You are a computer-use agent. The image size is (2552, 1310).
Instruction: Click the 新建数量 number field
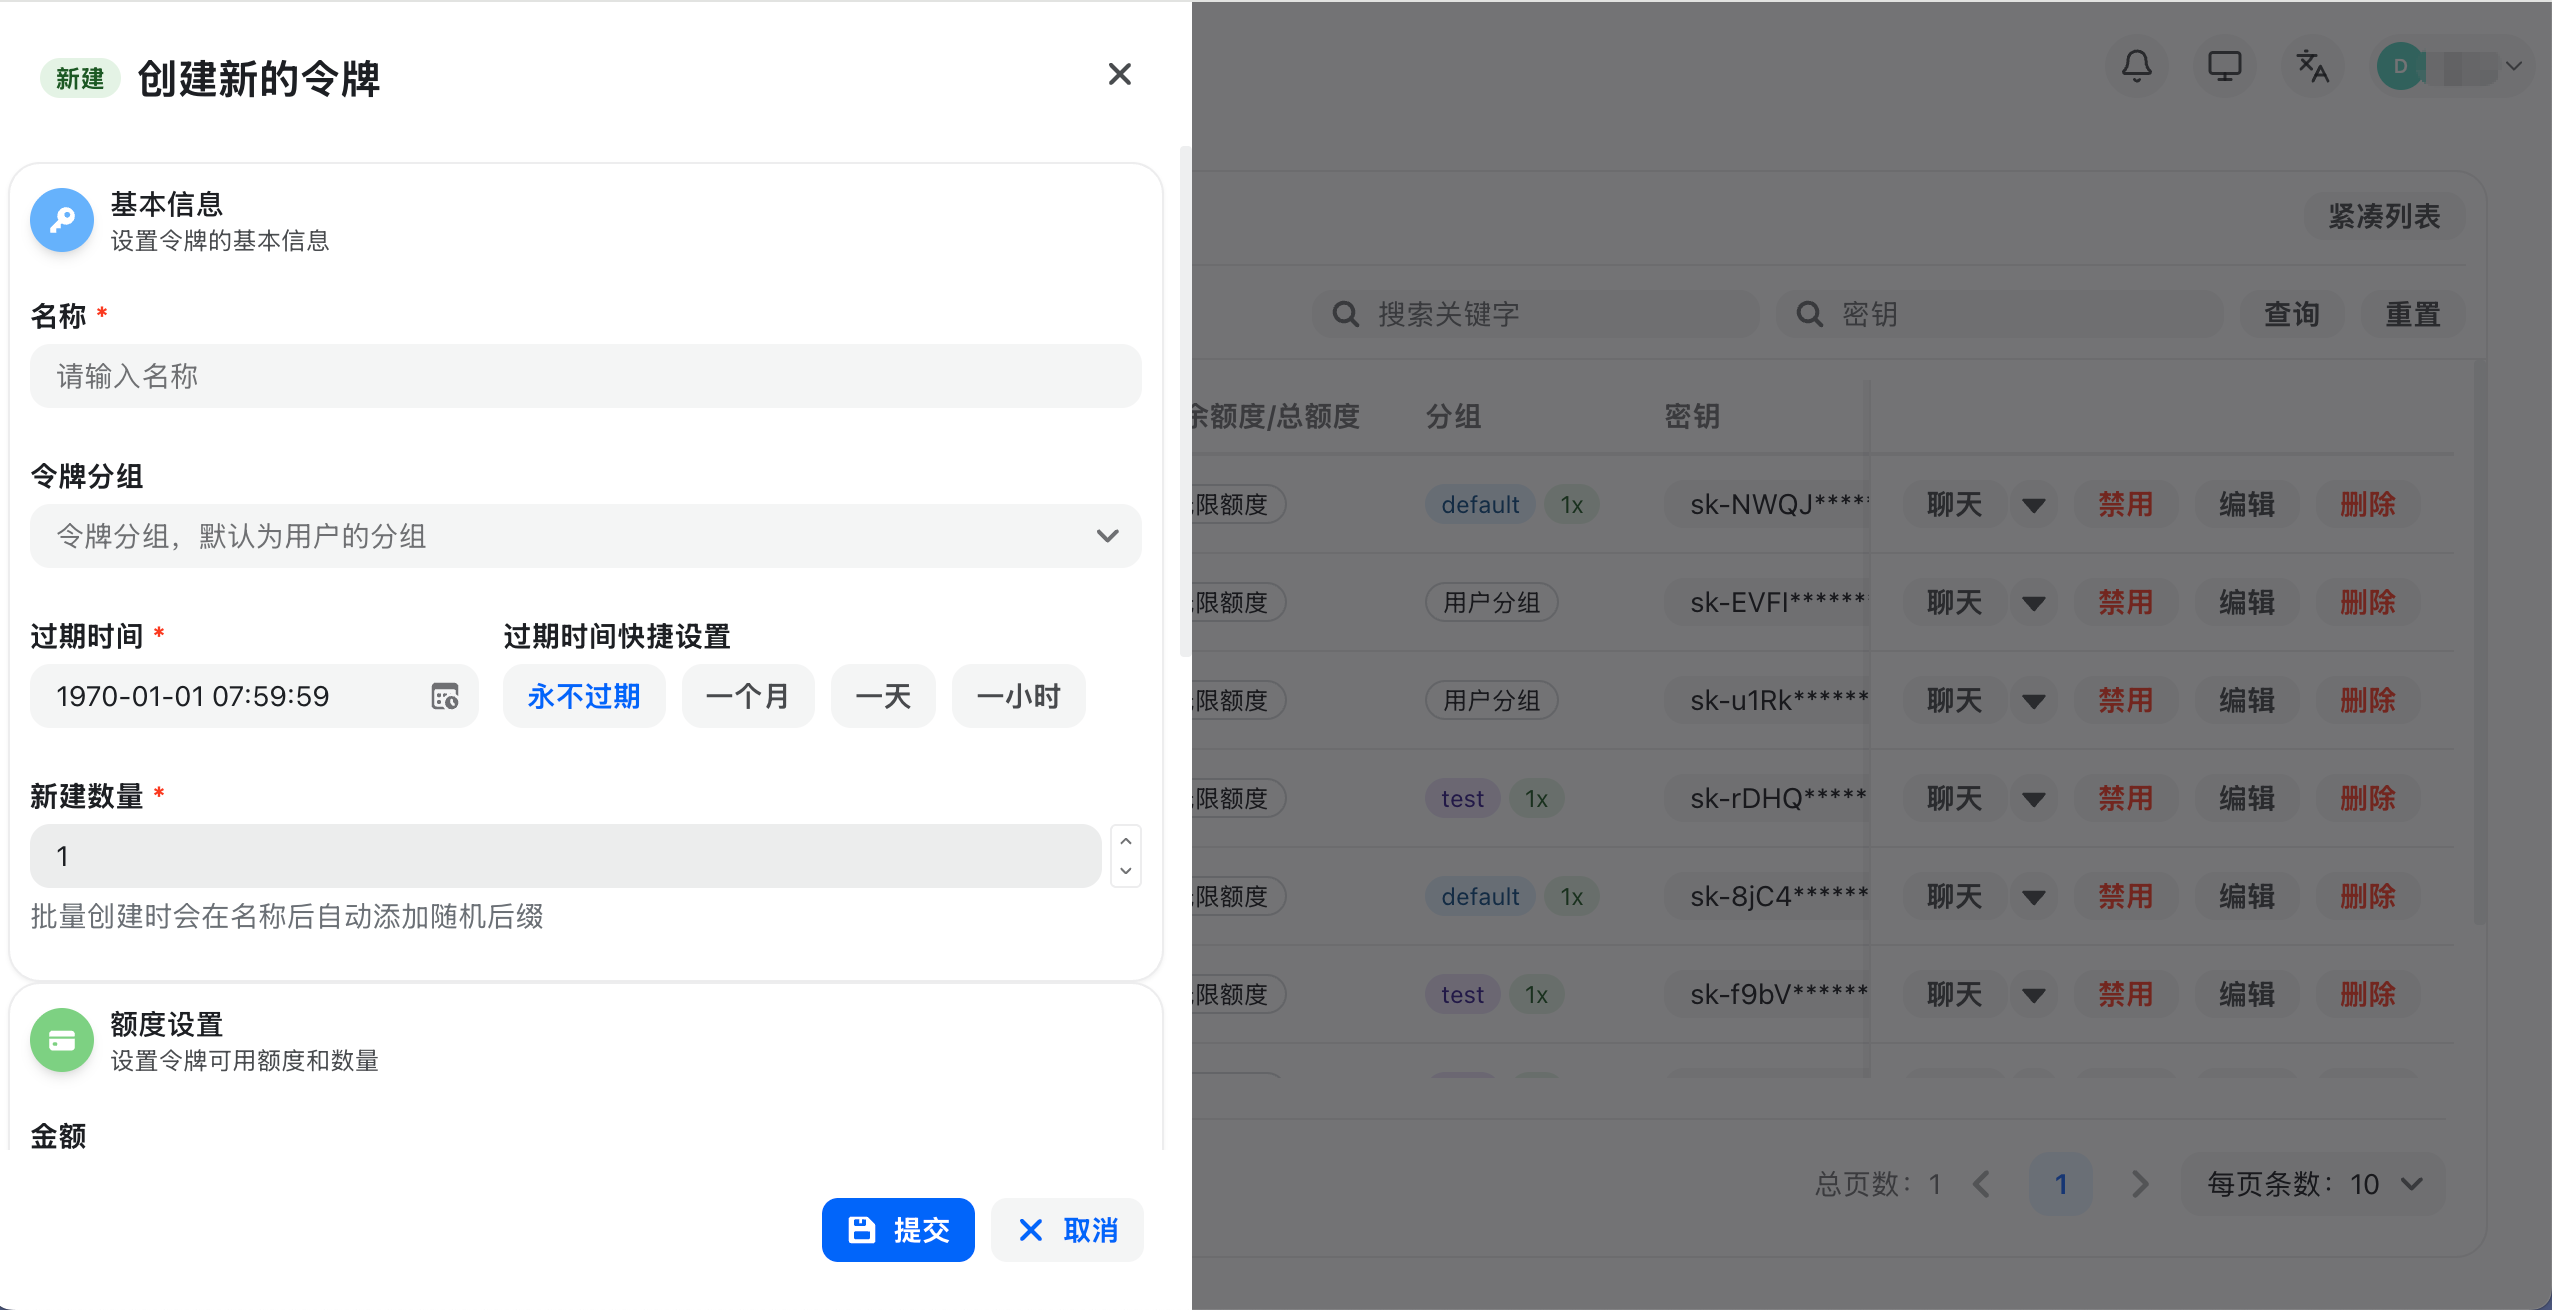click(x=565, y=856)
